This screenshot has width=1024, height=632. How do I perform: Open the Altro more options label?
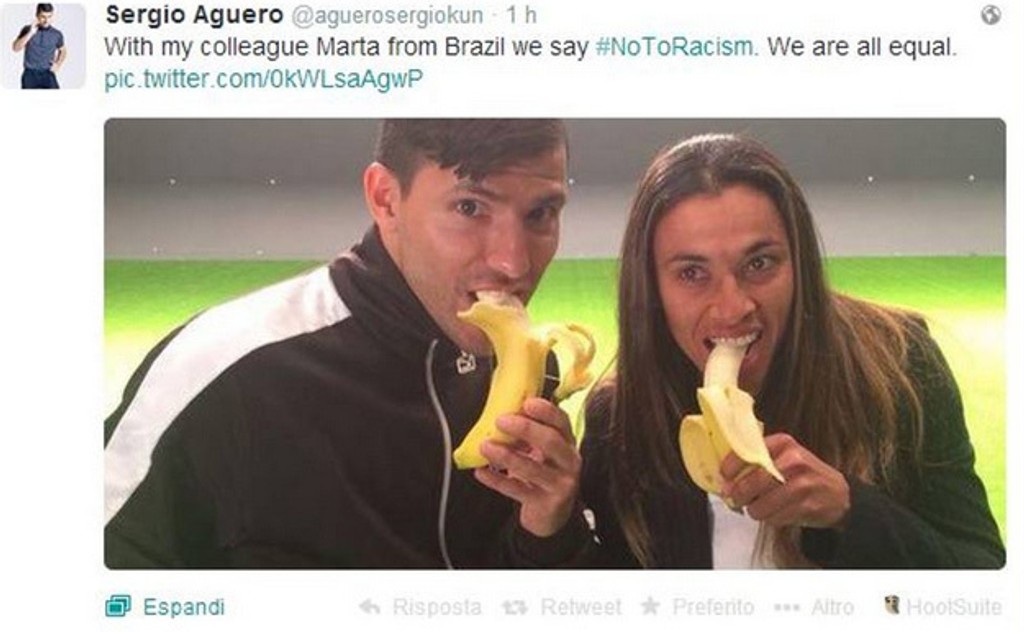(x=832, y=607)
